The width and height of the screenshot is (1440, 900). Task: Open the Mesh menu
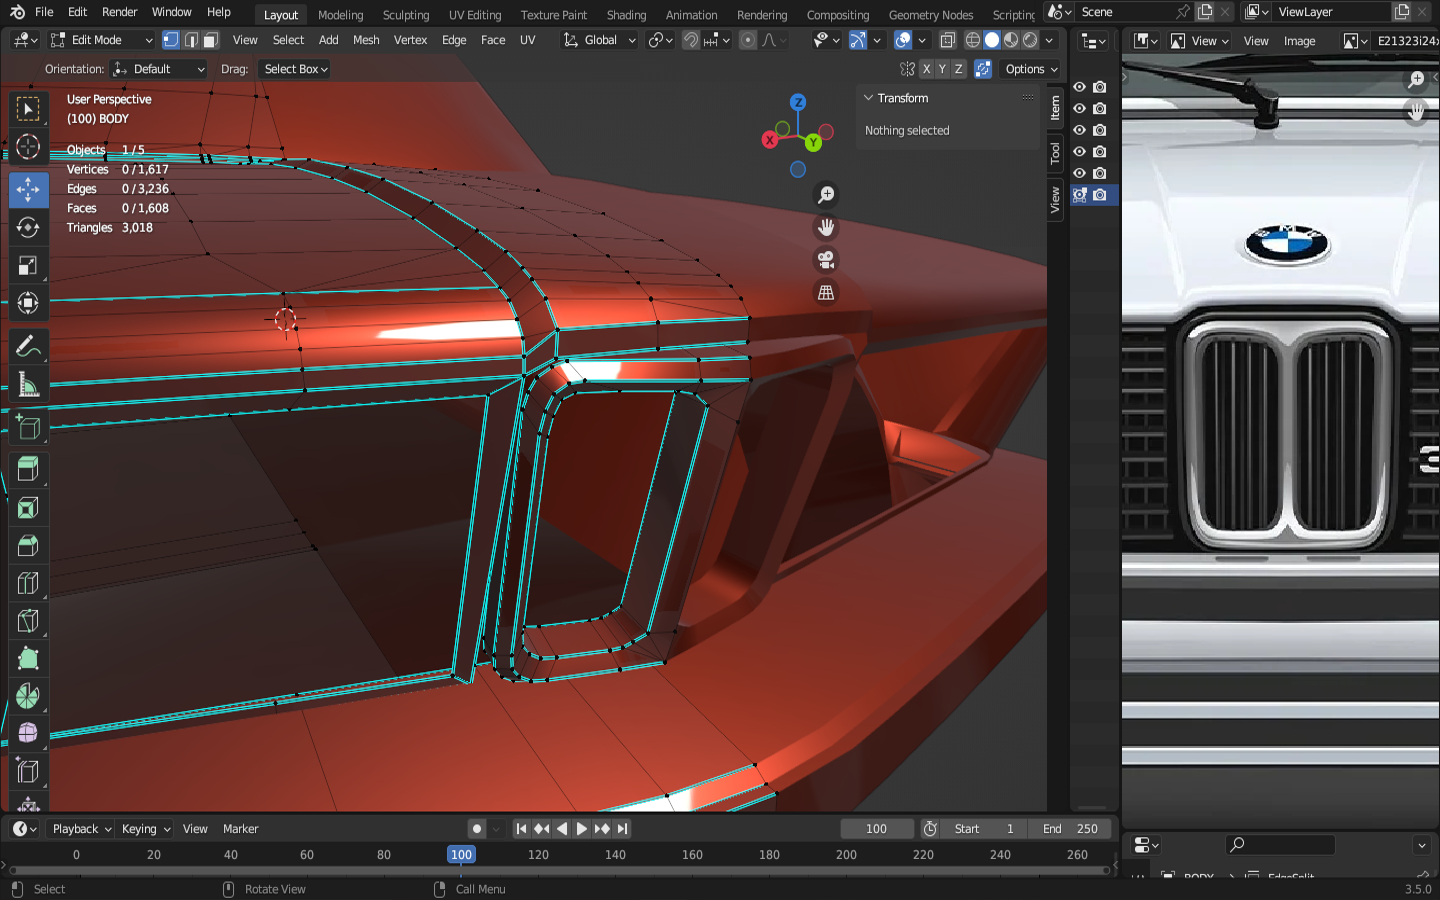tap(366, 40)
